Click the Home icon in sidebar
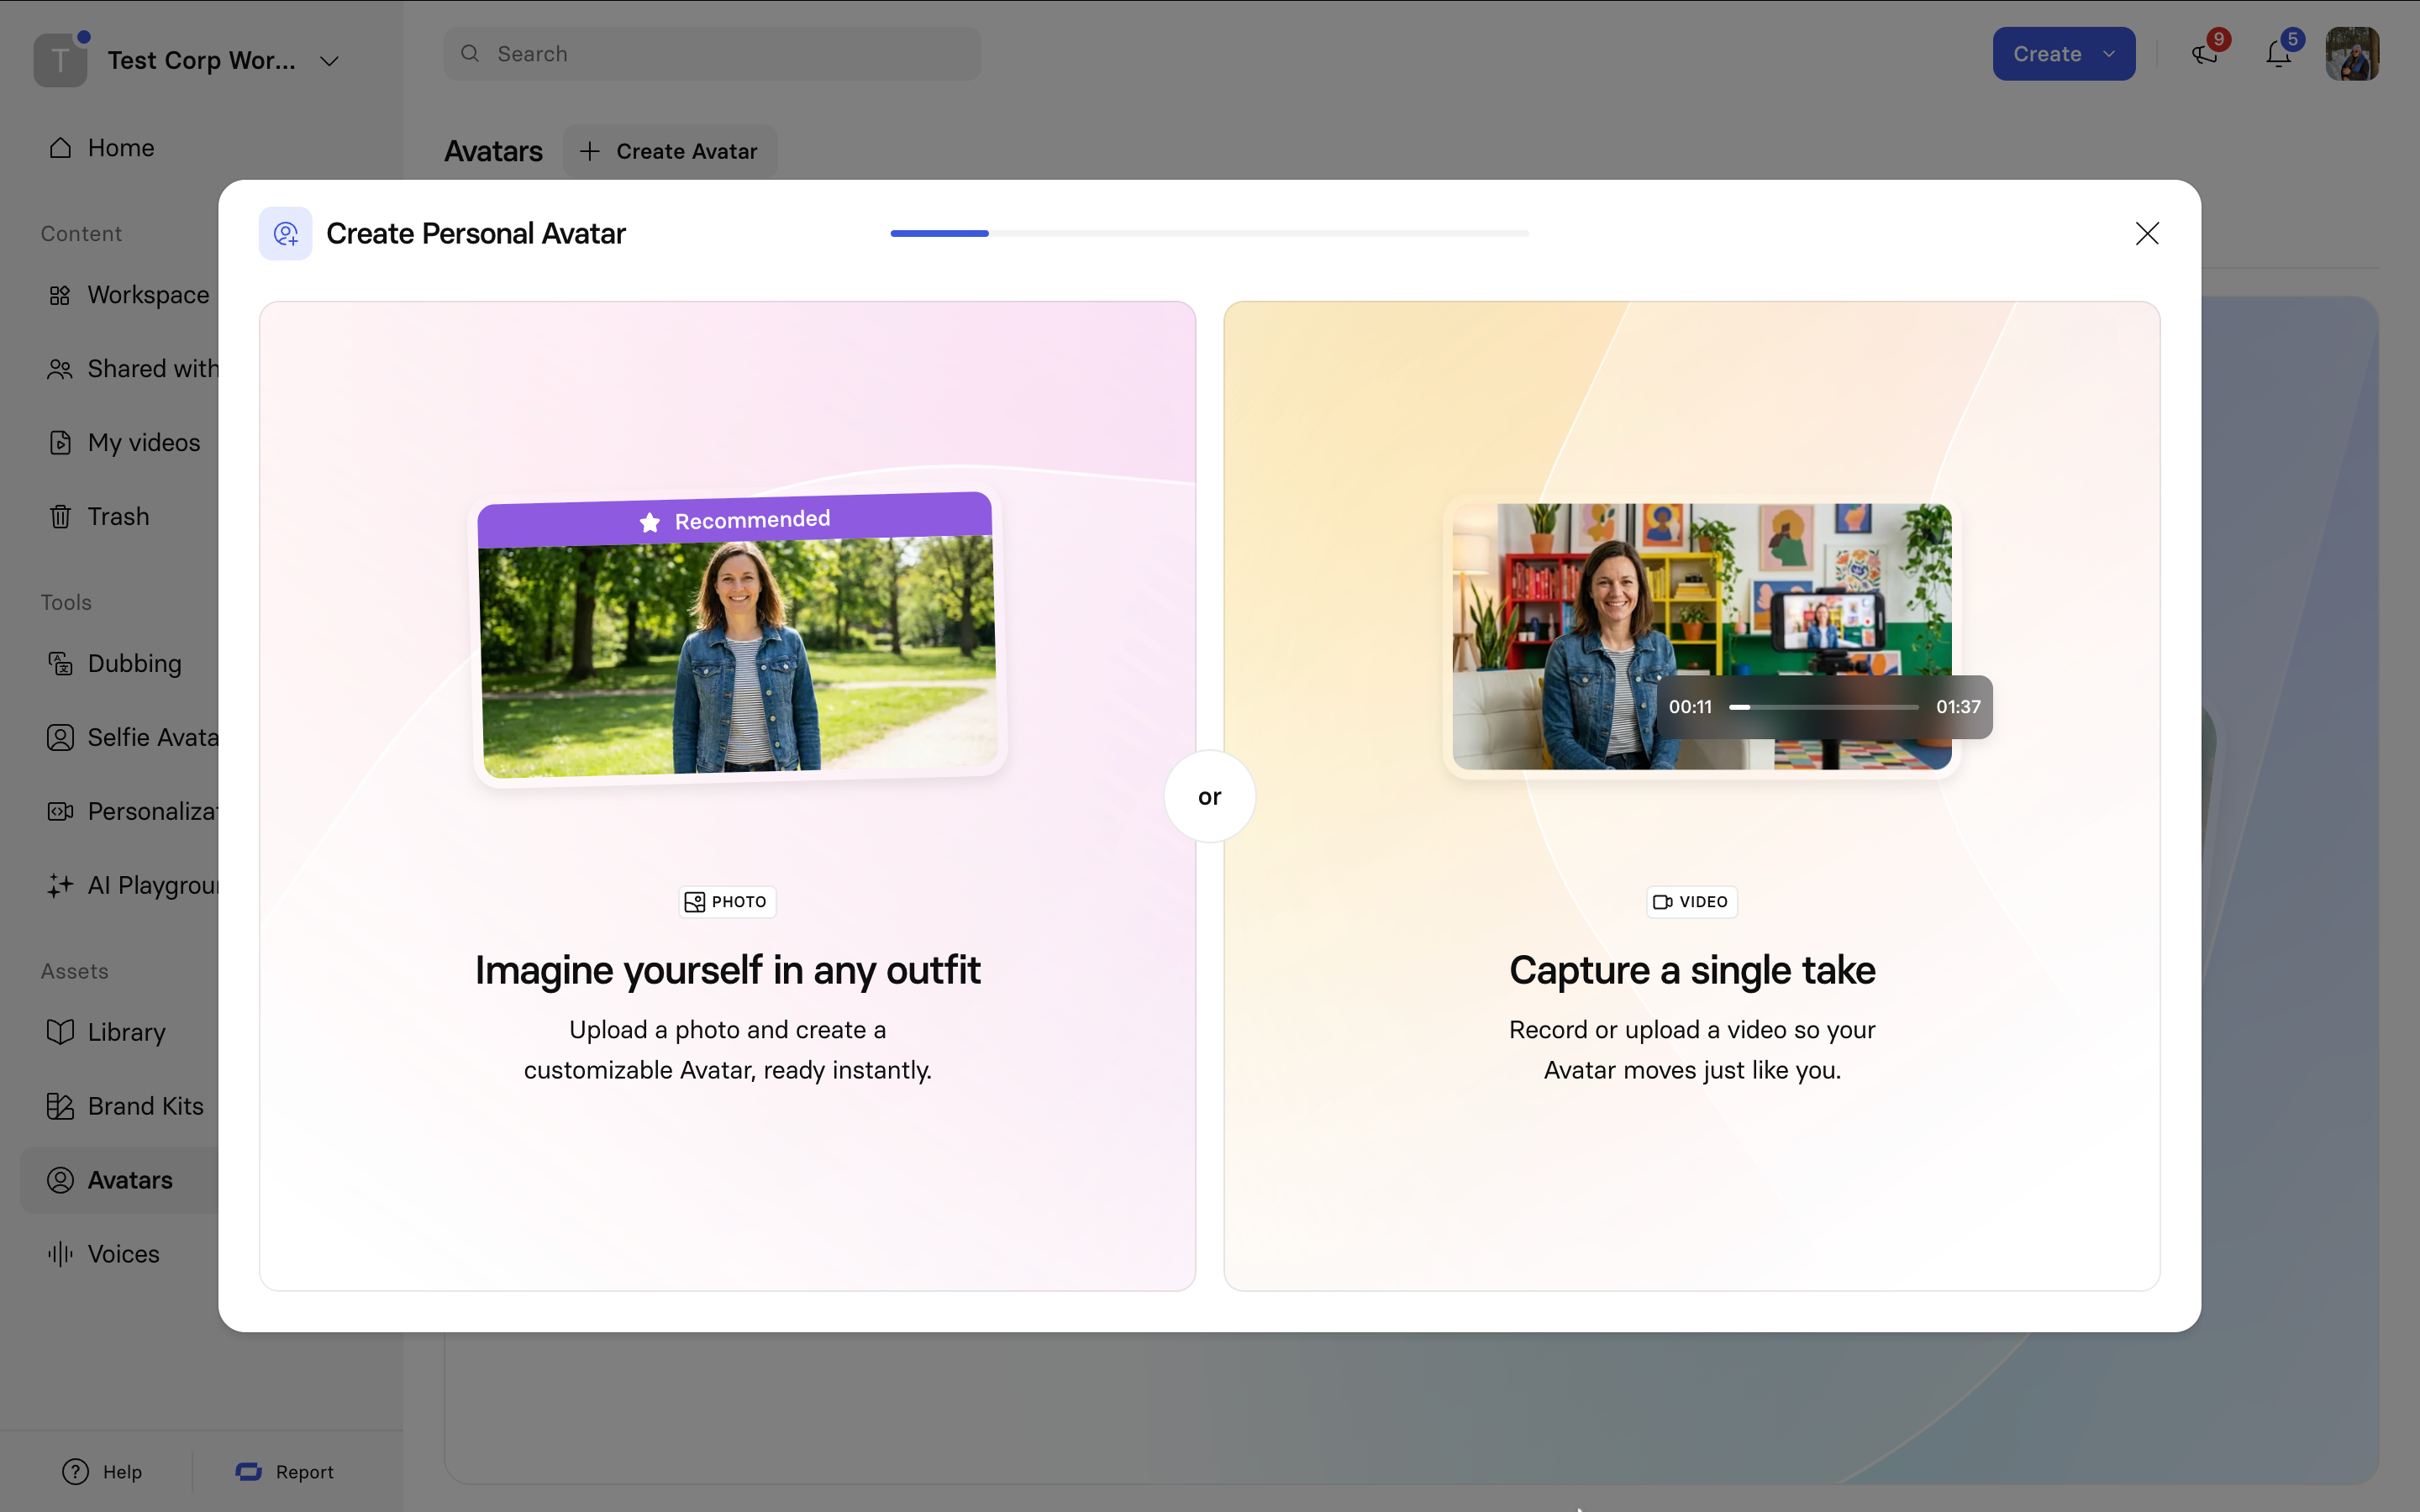This screenshot has width=2420, height=1512. 60,148
